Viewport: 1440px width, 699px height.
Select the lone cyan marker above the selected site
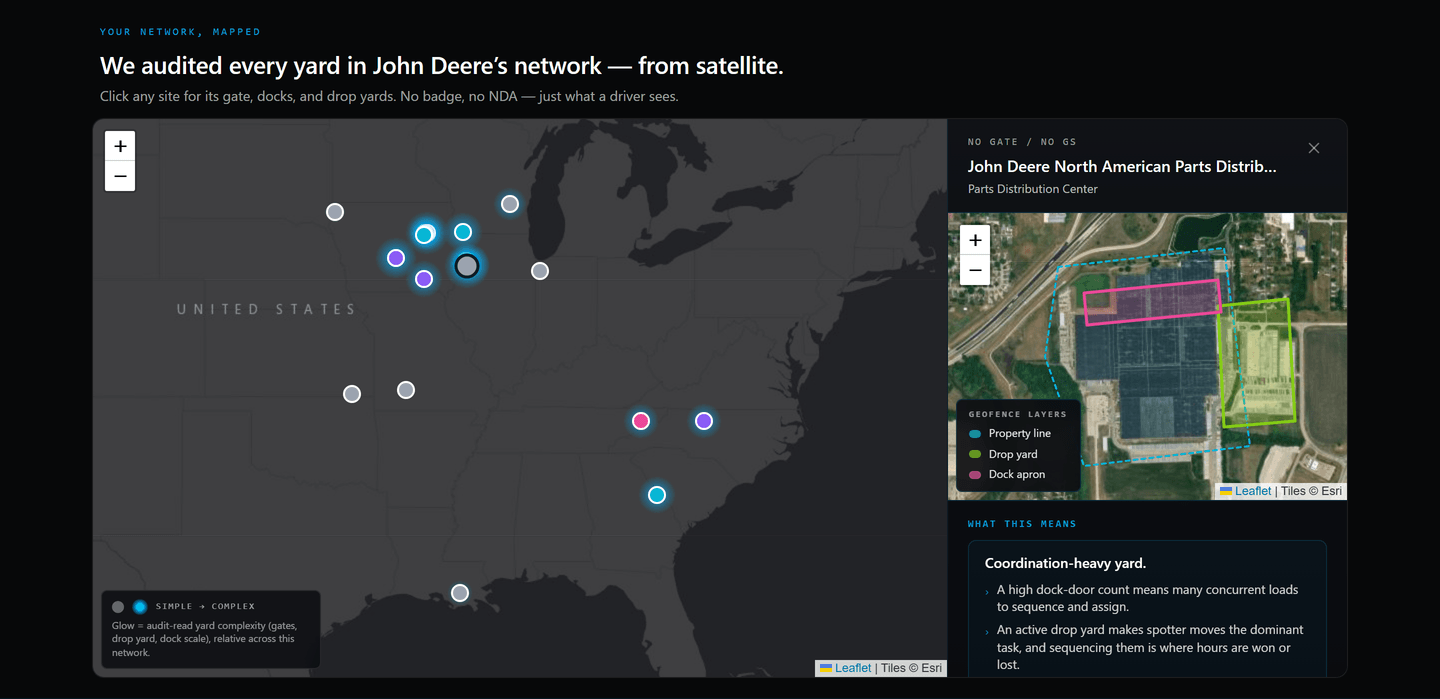point(463,232)
